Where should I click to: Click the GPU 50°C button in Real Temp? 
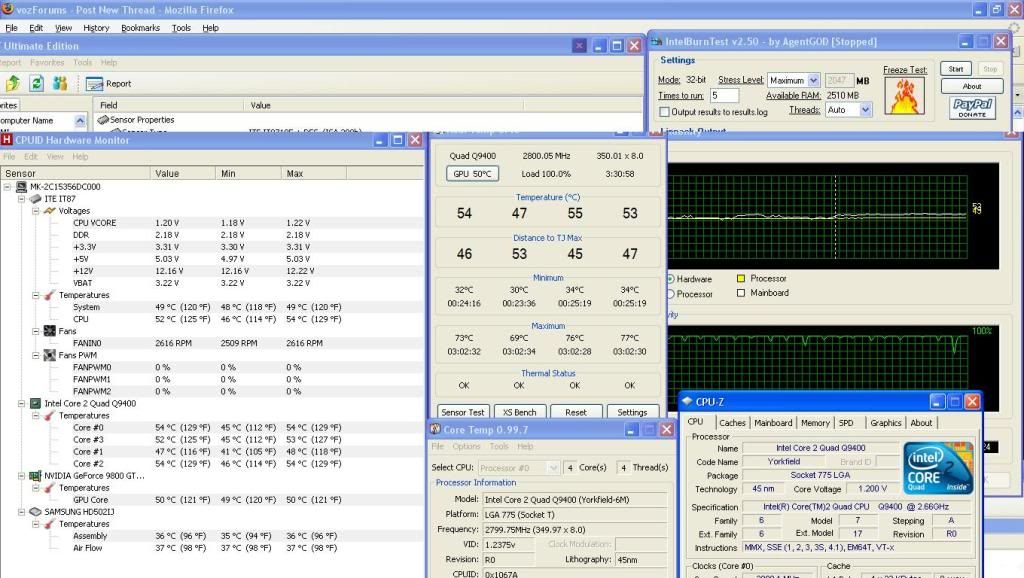(x=472, y=174)
